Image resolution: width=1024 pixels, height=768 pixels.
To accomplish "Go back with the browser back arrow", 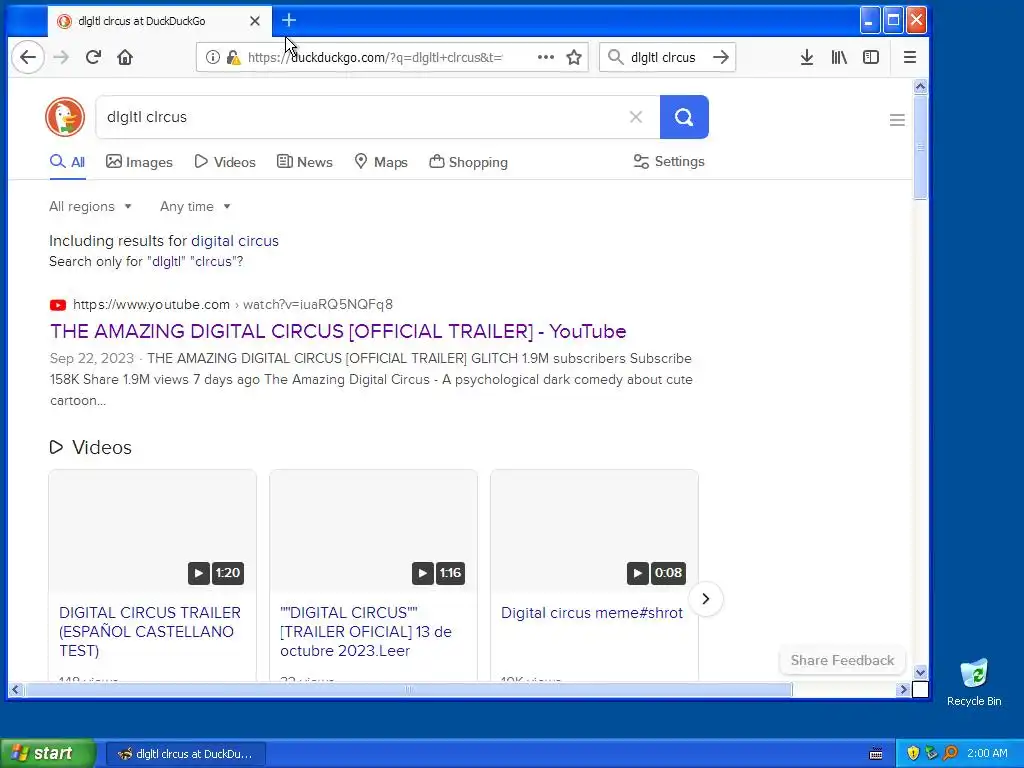I will (27, 57).
